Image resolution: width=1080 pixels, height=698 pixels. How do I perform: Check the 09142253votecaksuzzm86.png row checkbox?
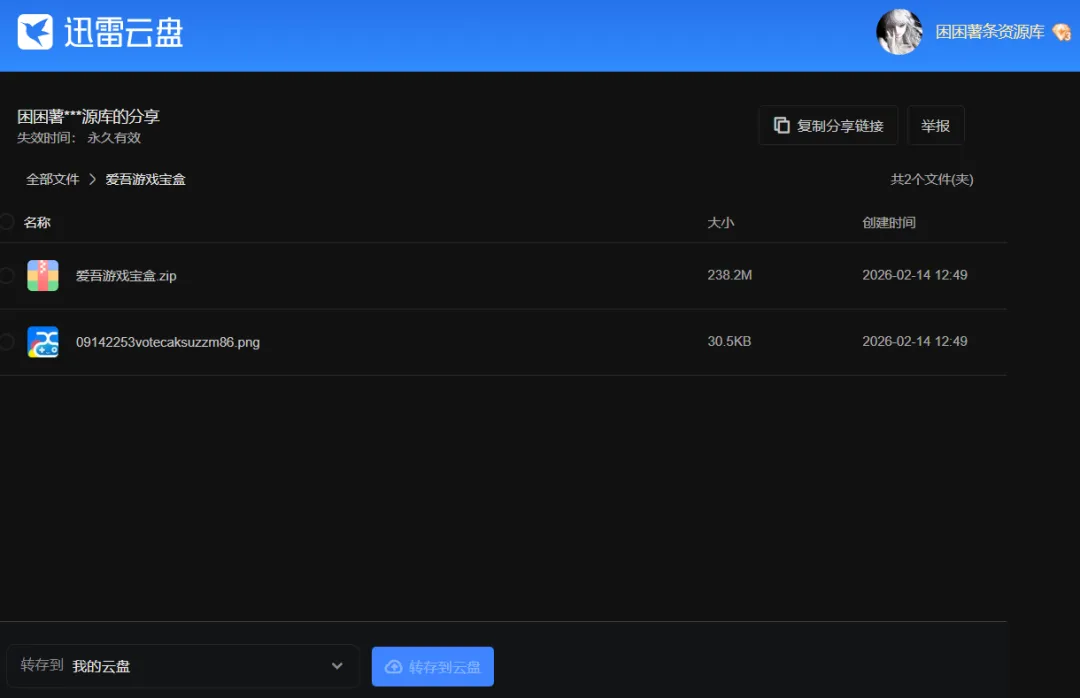[x=7, y=342]
